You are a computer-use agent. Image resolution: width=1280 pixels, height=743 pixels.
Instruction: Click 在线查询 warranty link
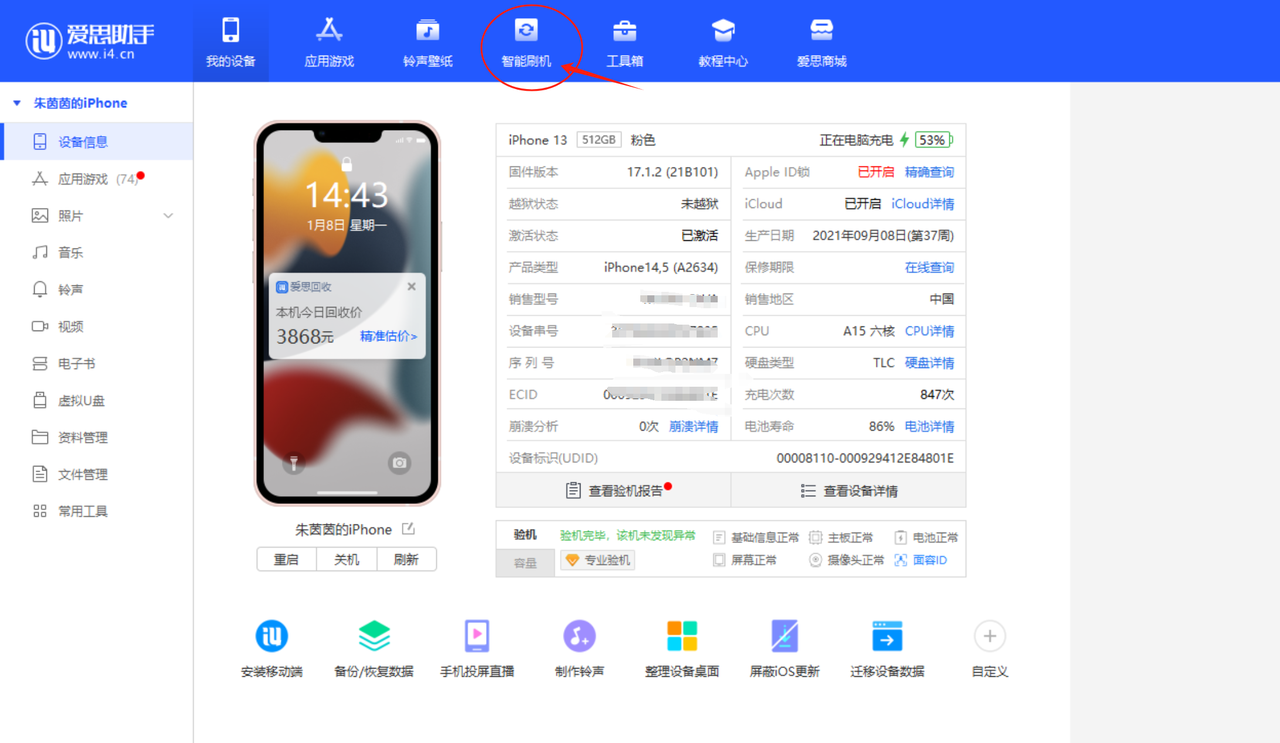coord(929,268)
